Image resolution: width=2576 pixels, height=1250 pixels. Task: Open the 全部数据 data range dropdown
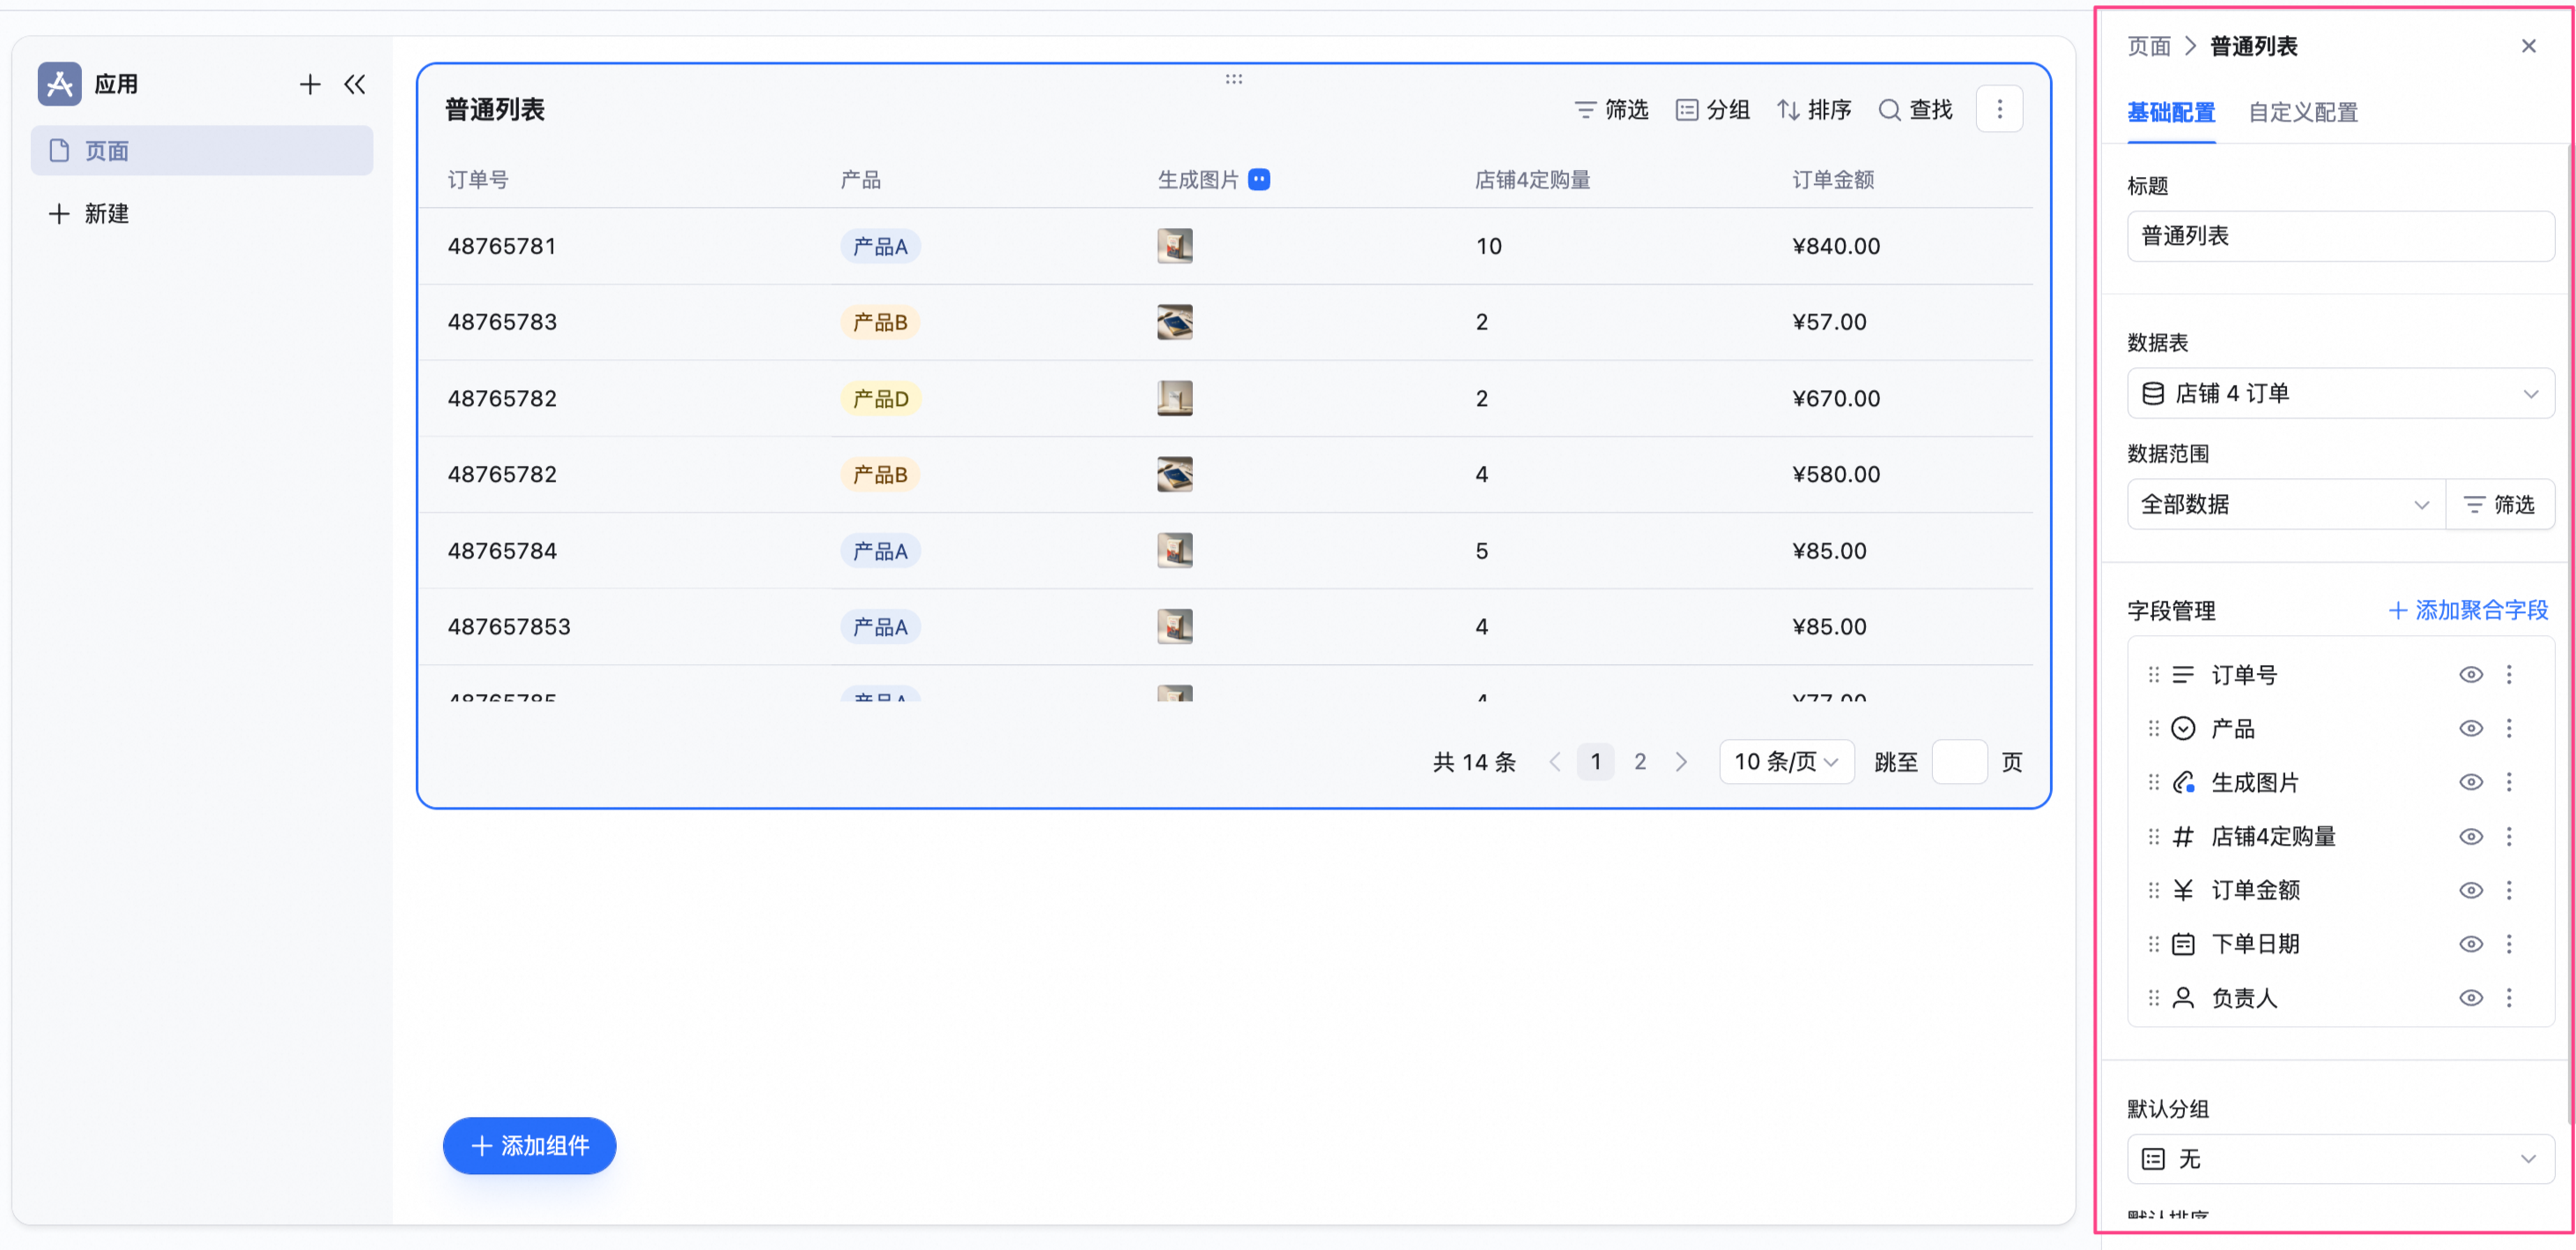2286,505
